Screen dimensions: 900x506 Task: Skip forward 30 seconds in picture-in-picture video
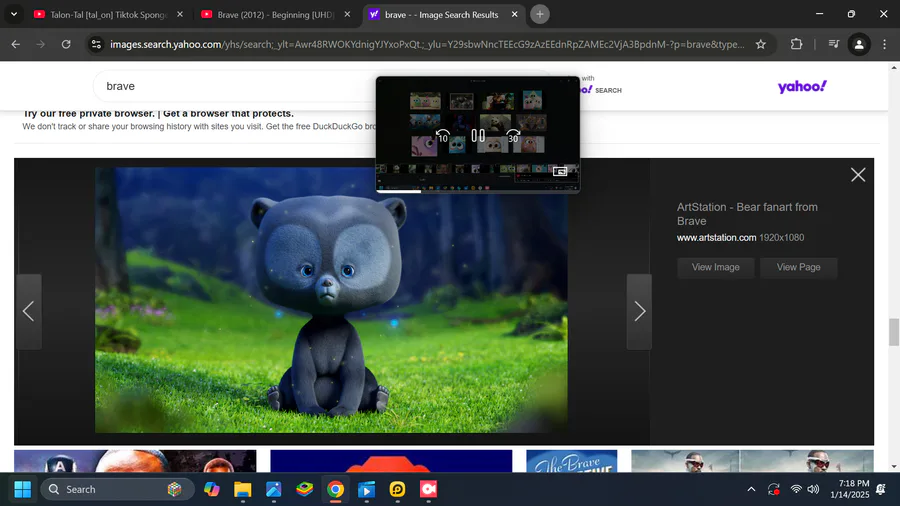pyautogui.click(x=513, y=136)
